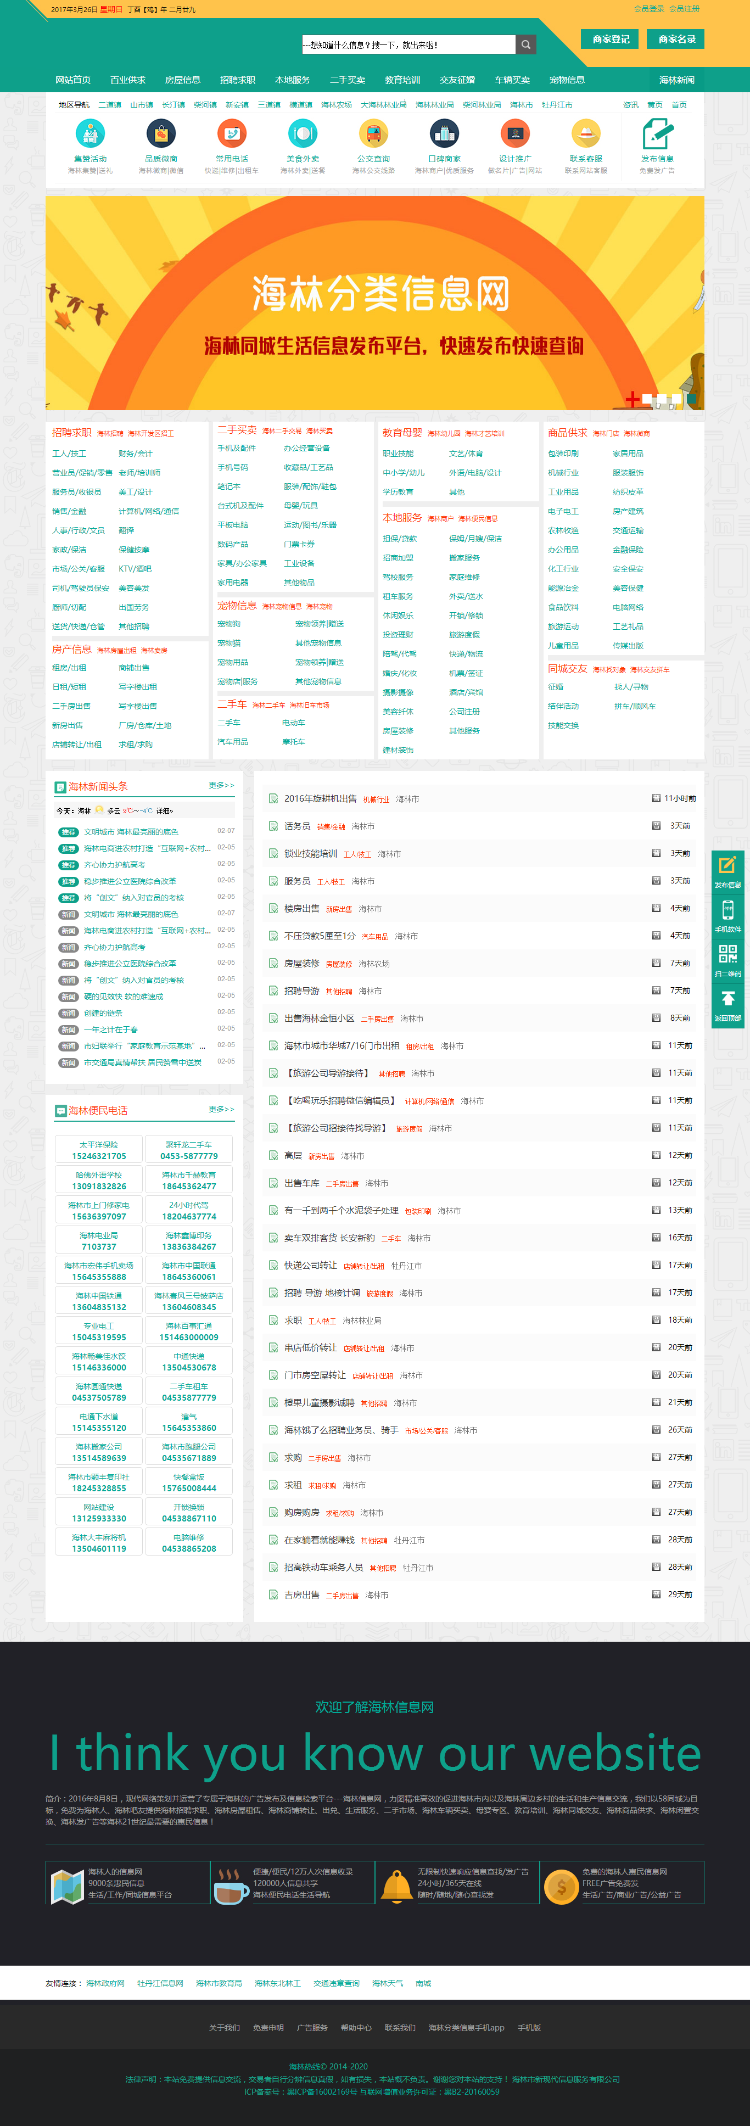
Task: Open the 品质微商 icon
Action: click(x=161, y=133)
